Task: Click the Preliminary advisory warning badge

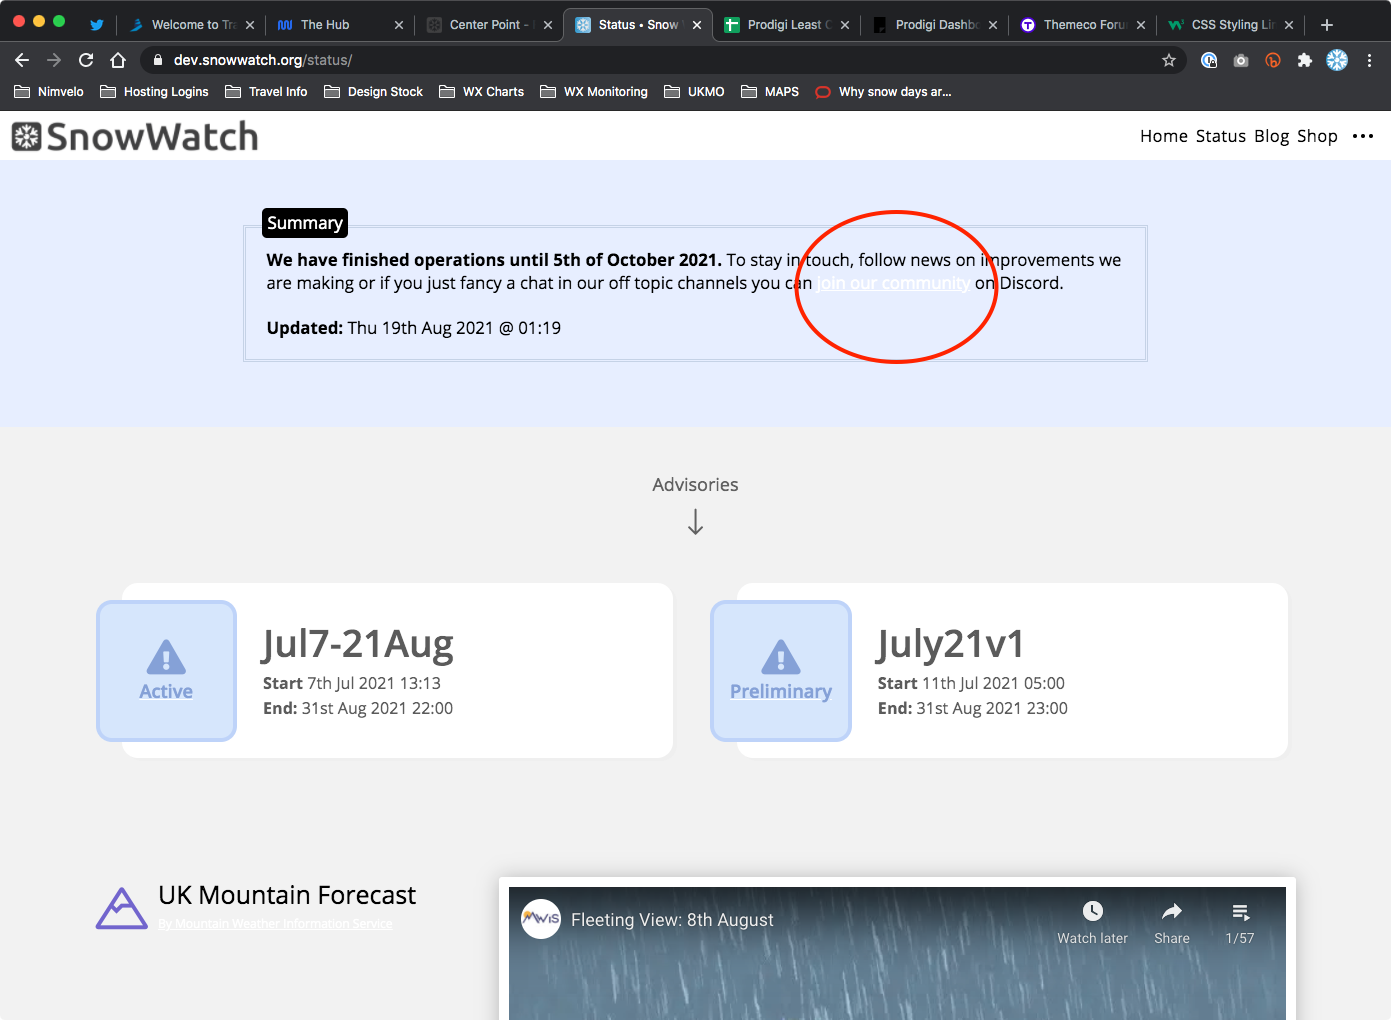Action: click(x=780, y=670)
